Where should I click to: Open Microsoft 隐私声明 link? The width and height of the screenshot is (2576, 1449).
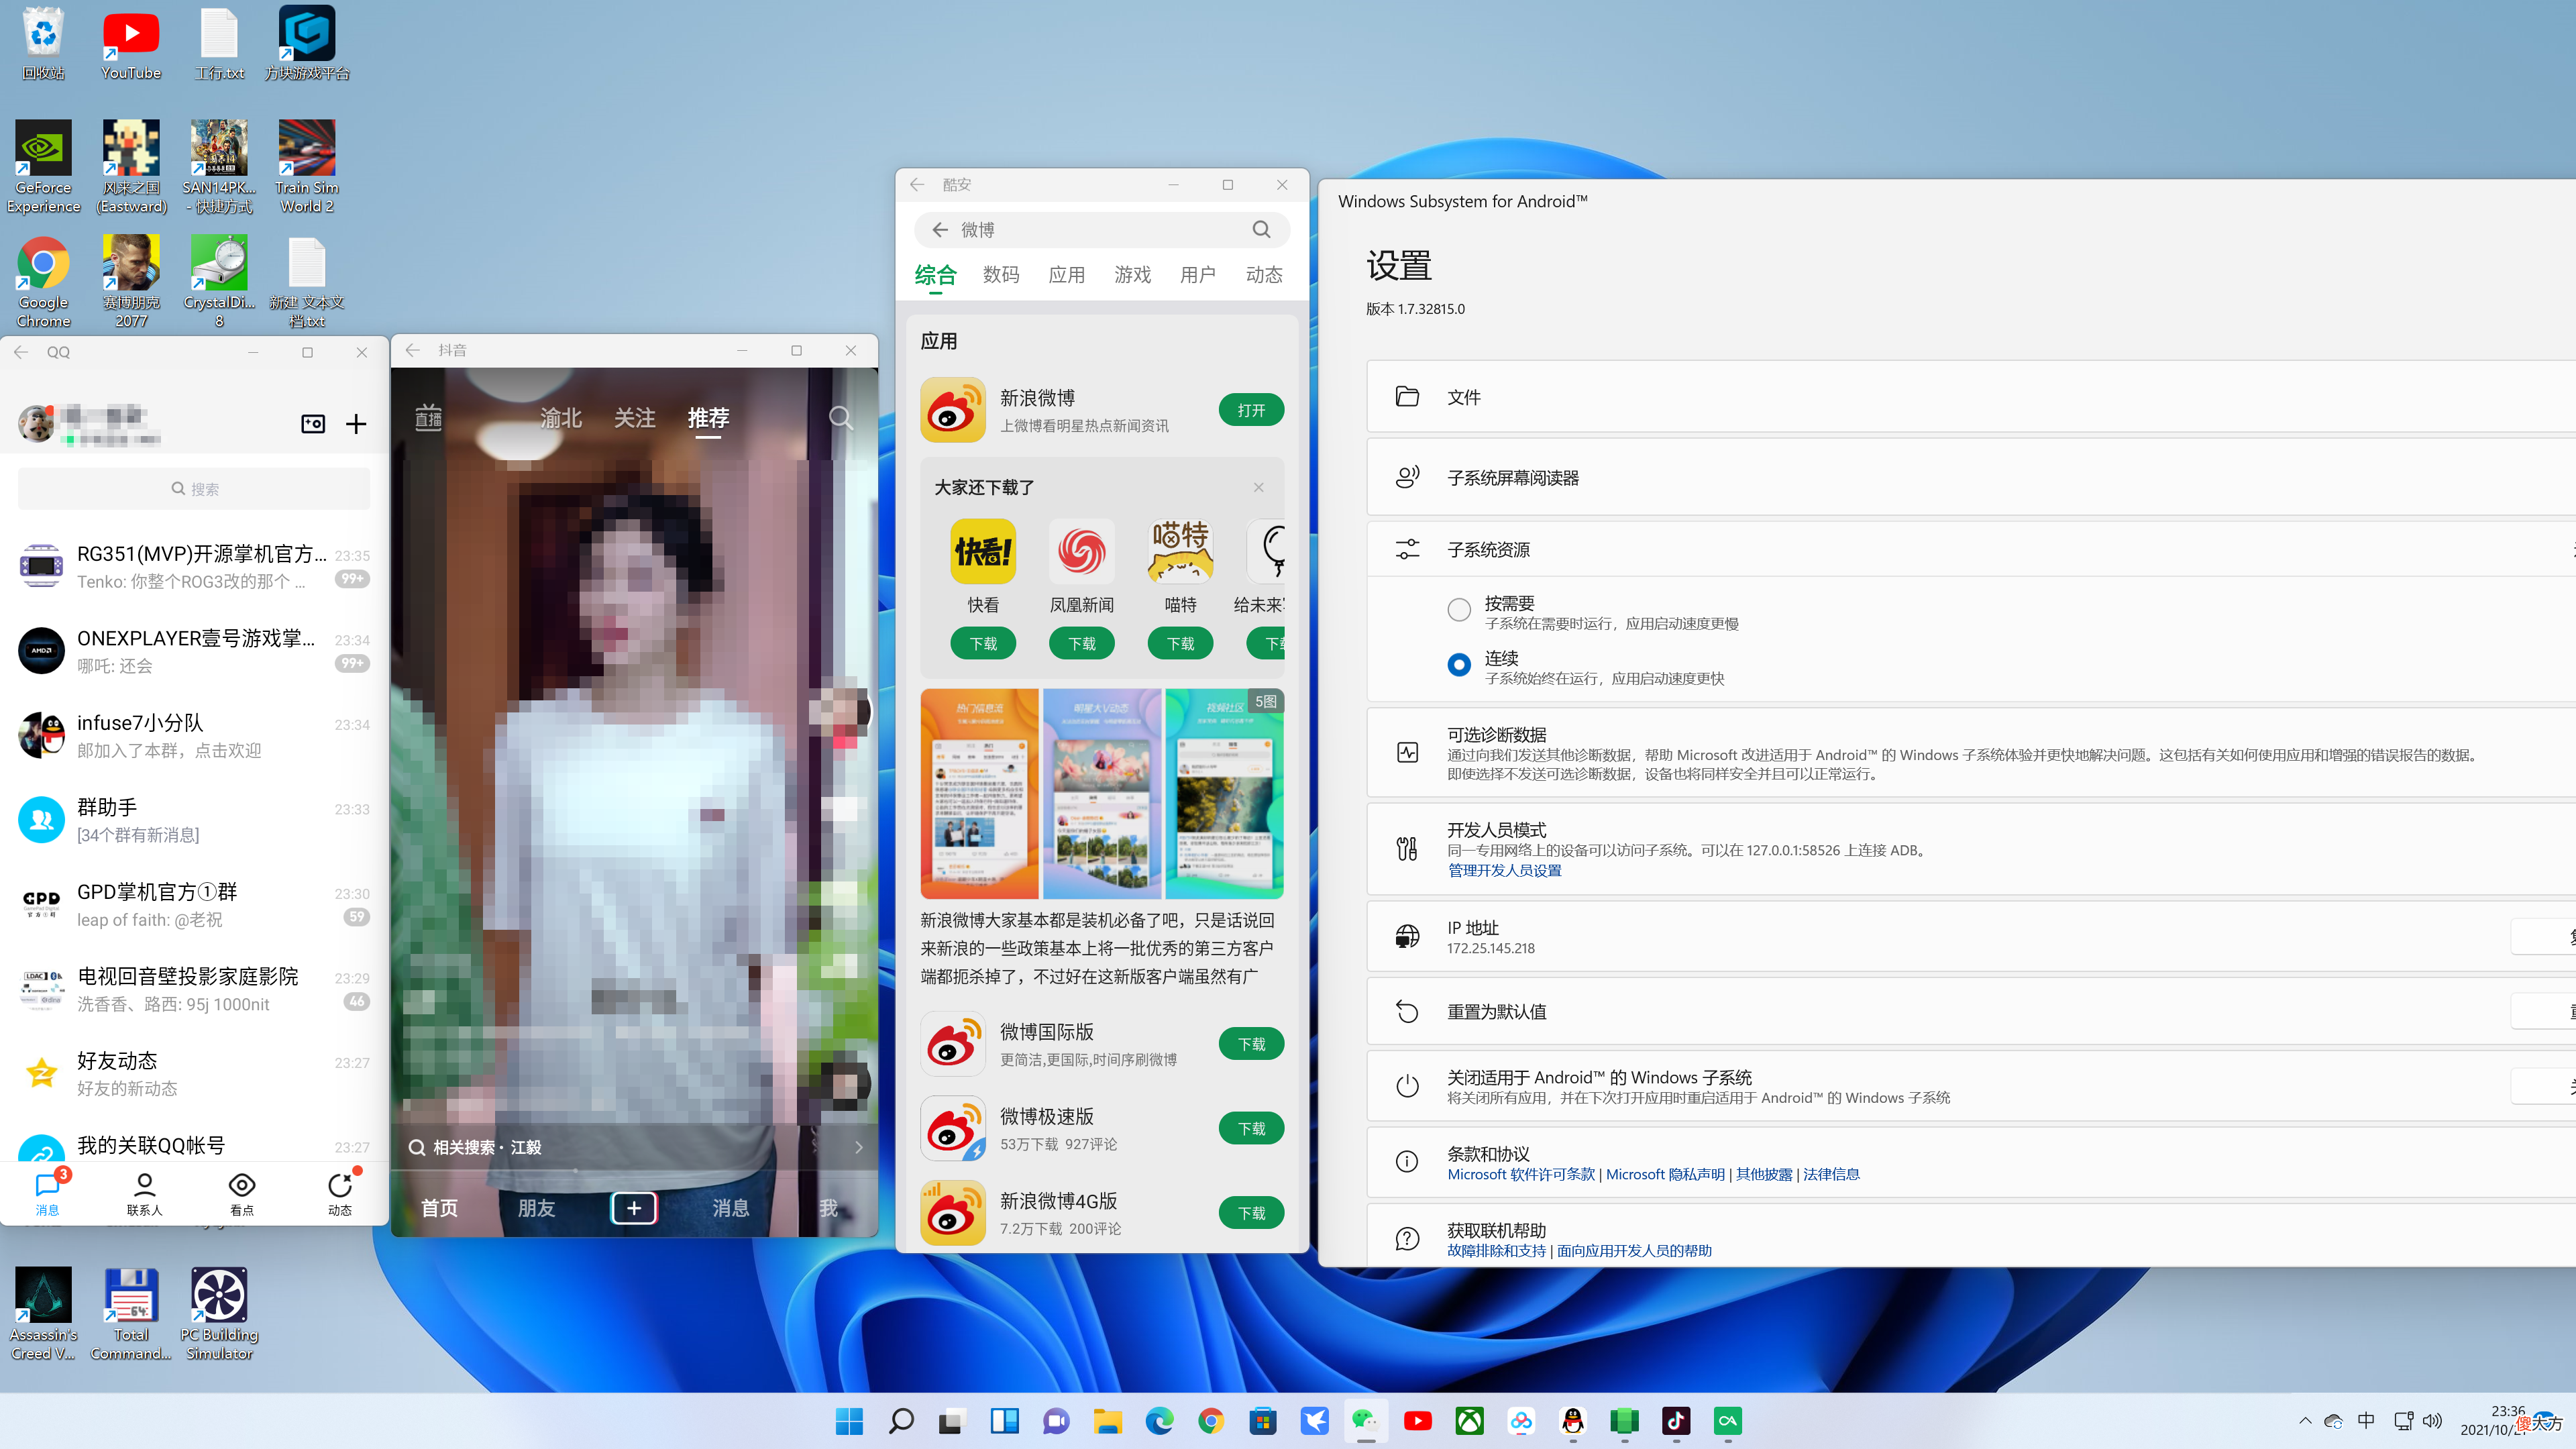[x=1665, y=1174]
